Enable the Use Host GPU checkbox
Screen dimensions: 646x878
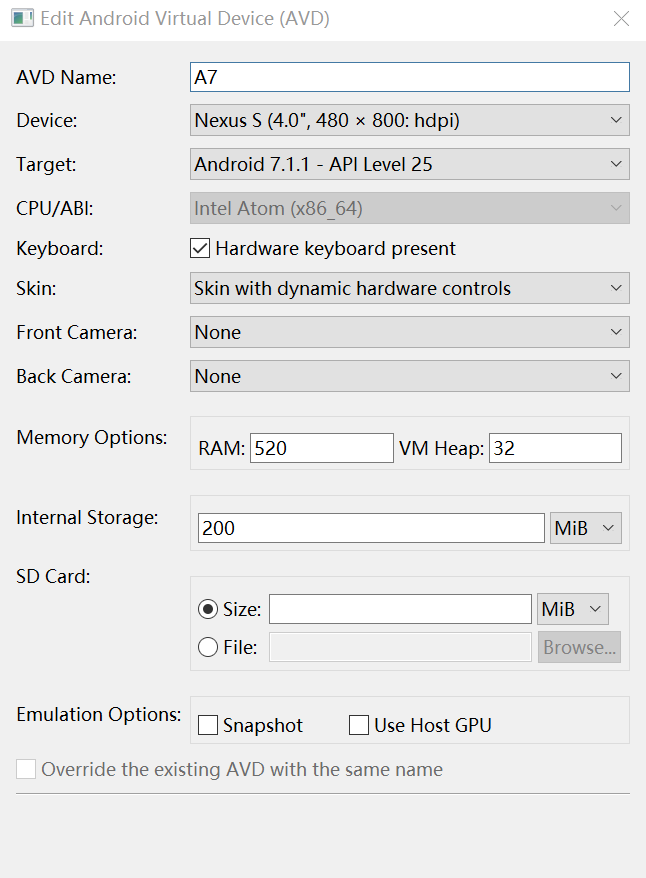click(x=359, y=726)
